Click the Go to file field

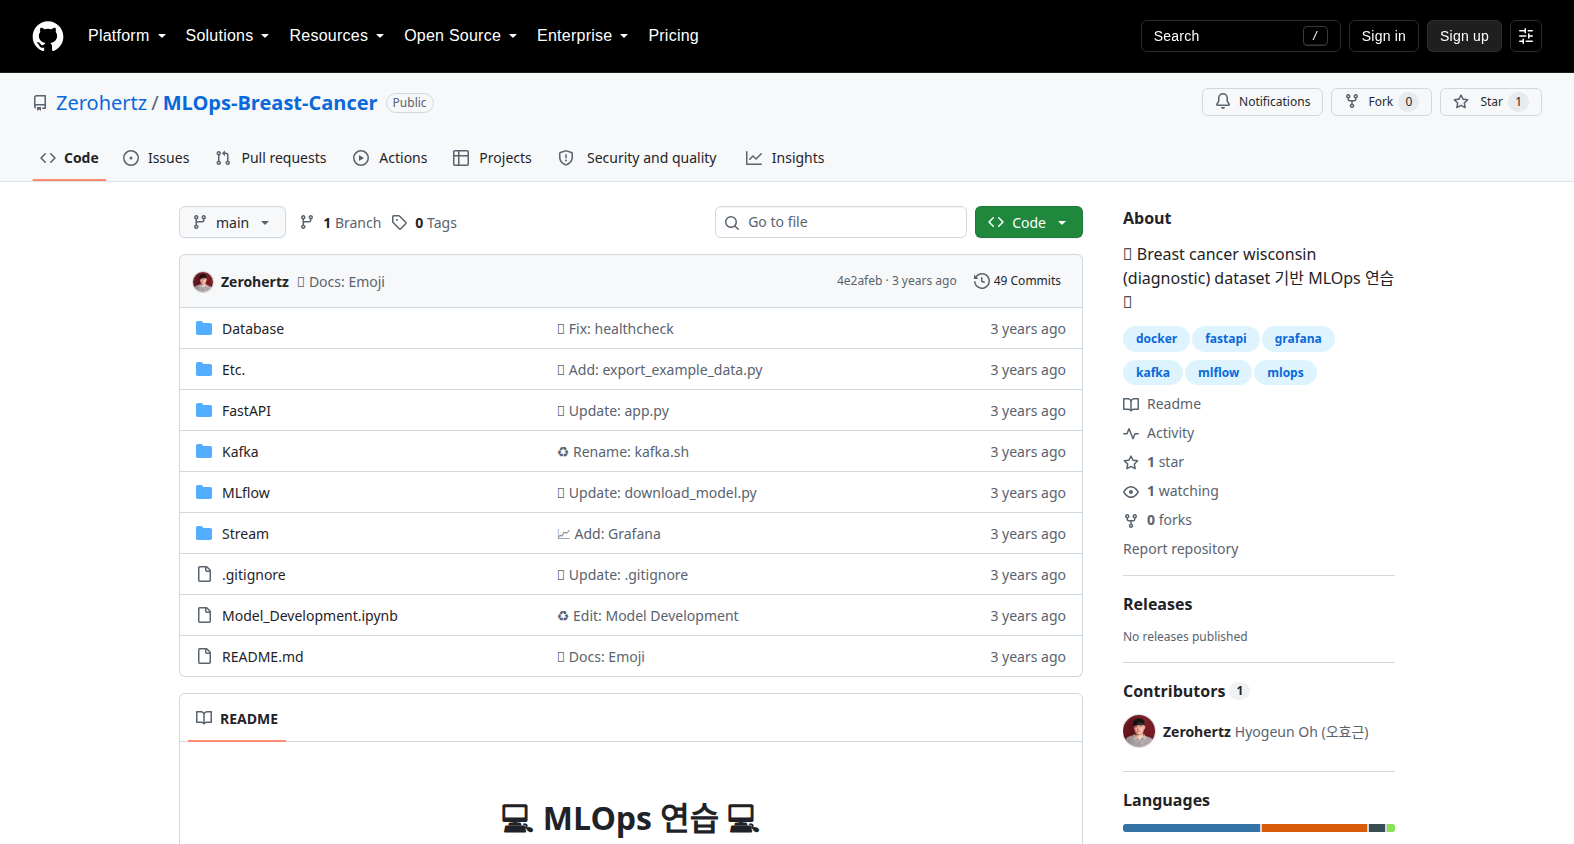(x=841, y=222)
